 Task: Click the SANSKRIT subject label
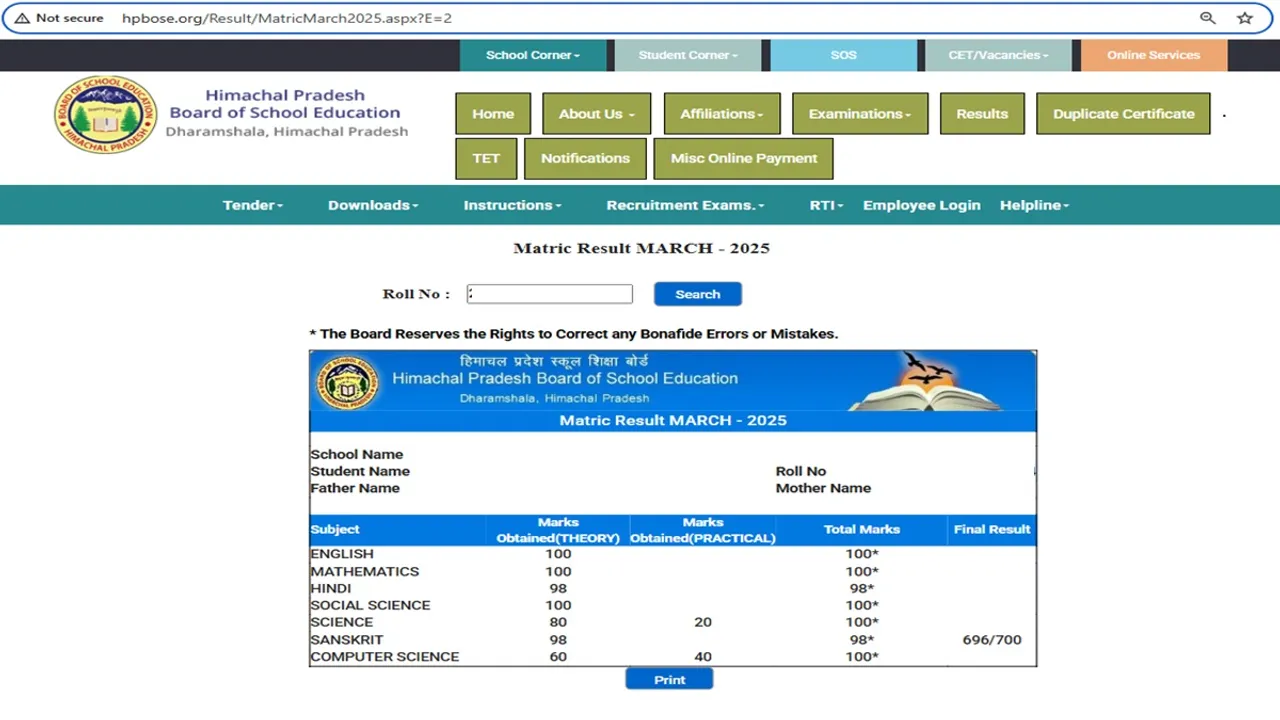[x=347, y=639]
